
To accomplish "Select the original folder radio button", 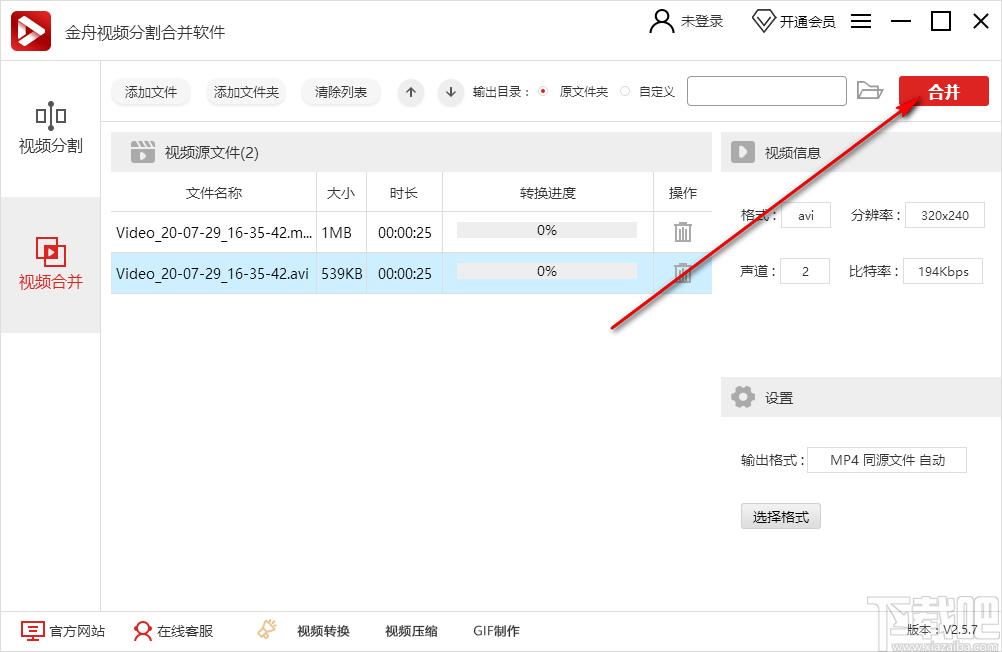I will pyautogui.click(x=543, y=92).
